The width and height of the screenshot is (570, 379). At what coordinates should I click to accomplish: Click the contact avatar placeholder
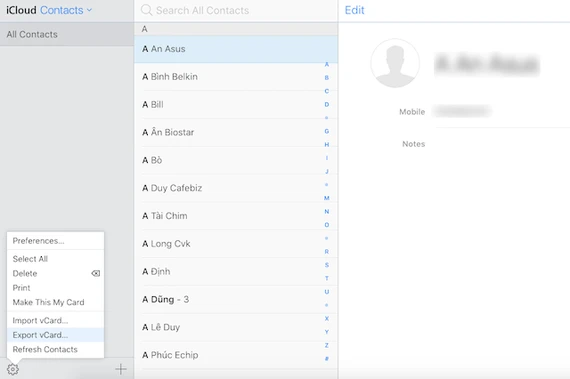[395, 63]
